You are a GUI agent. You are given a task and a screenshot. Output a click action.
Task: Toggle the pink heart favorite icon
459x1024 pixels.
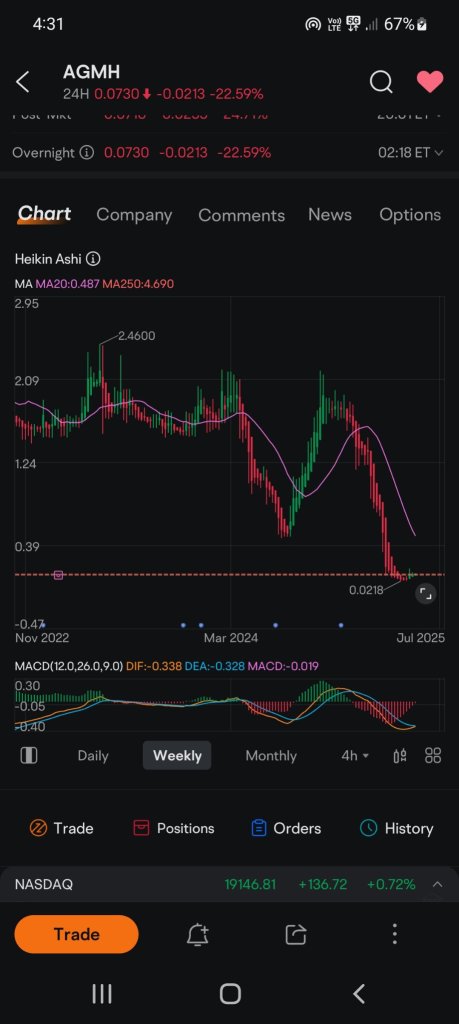click(430, 82)
